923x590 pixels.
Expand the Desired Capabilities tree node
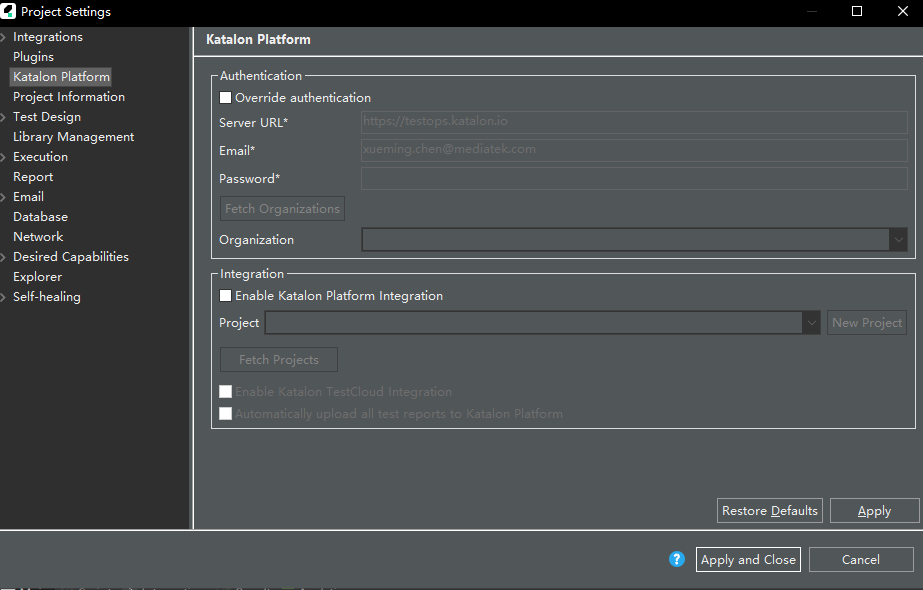point(4,257)
